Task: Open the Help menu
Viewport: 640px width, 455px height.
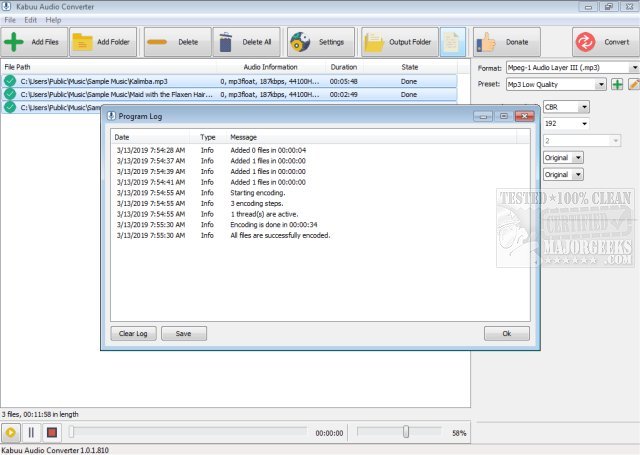Action: click(53, 20)
